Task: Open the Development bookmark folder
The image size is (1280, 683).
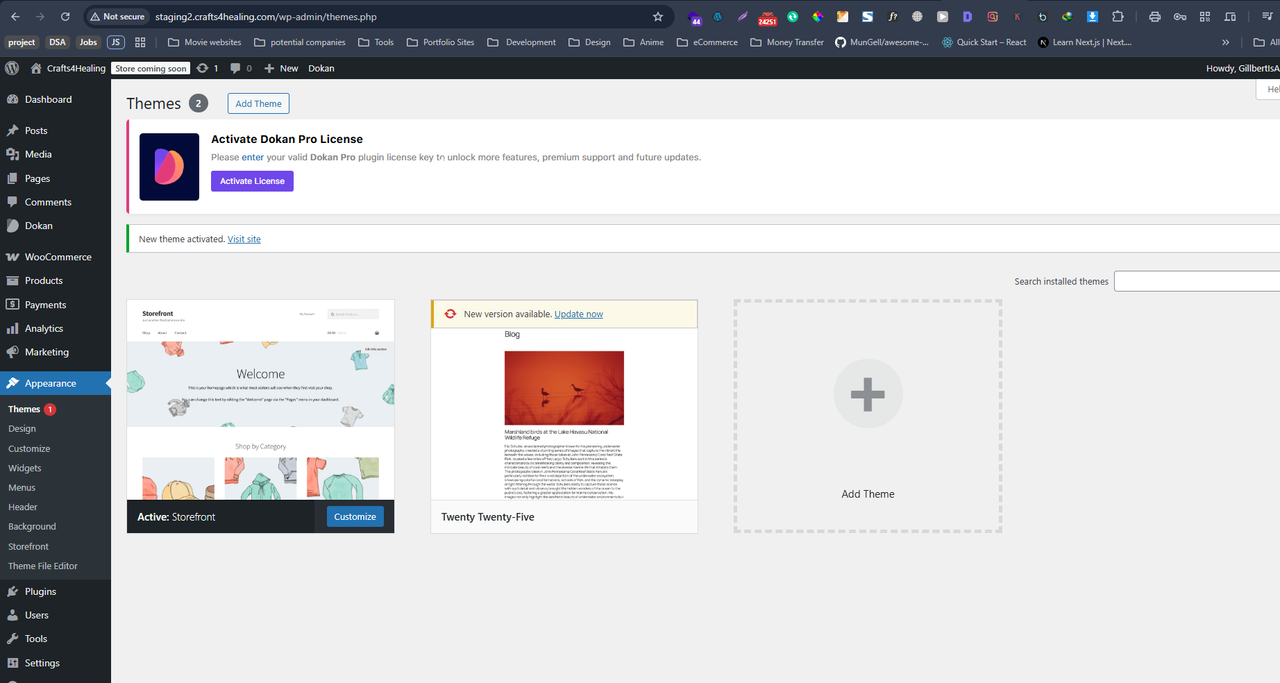Action: coord(522,42)
